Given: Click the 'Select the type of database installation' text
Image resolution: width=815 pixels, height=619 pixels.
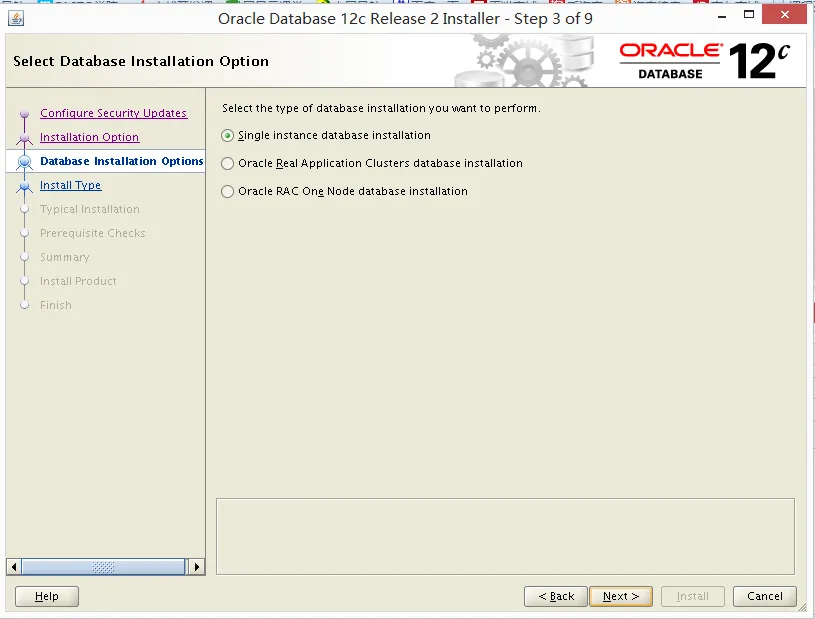Looking at the screenshot, I should pos(381,108).
